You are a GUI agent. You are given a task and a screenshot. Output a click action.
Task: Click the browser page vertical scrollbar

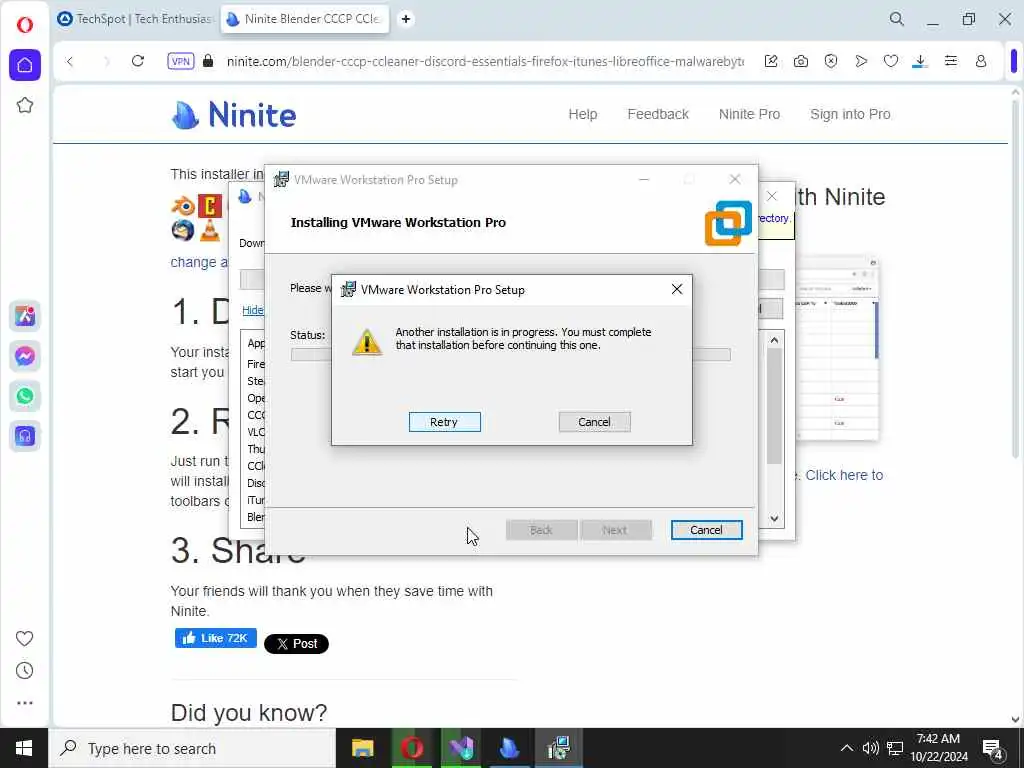pos(1016,280)
